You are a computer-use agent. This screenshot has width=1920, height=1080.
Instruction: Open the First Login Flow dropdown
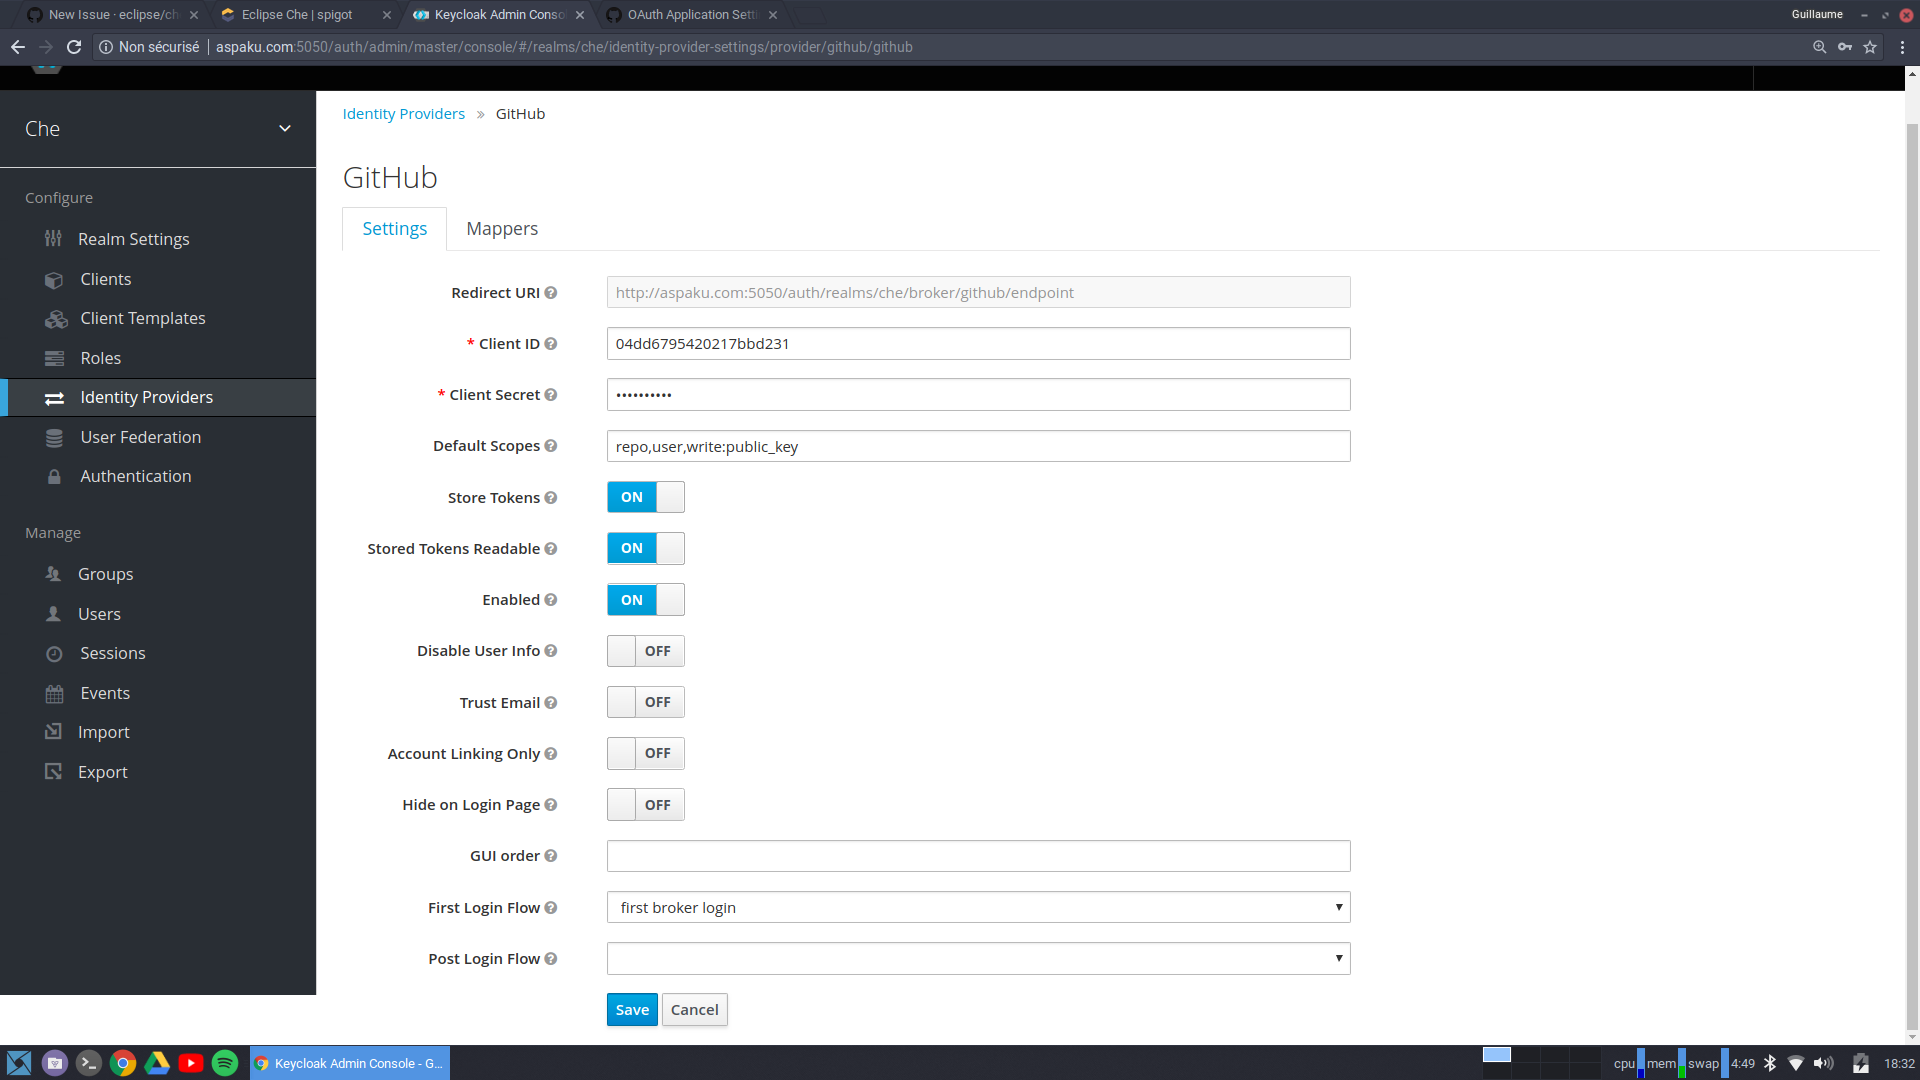[977, 907]
